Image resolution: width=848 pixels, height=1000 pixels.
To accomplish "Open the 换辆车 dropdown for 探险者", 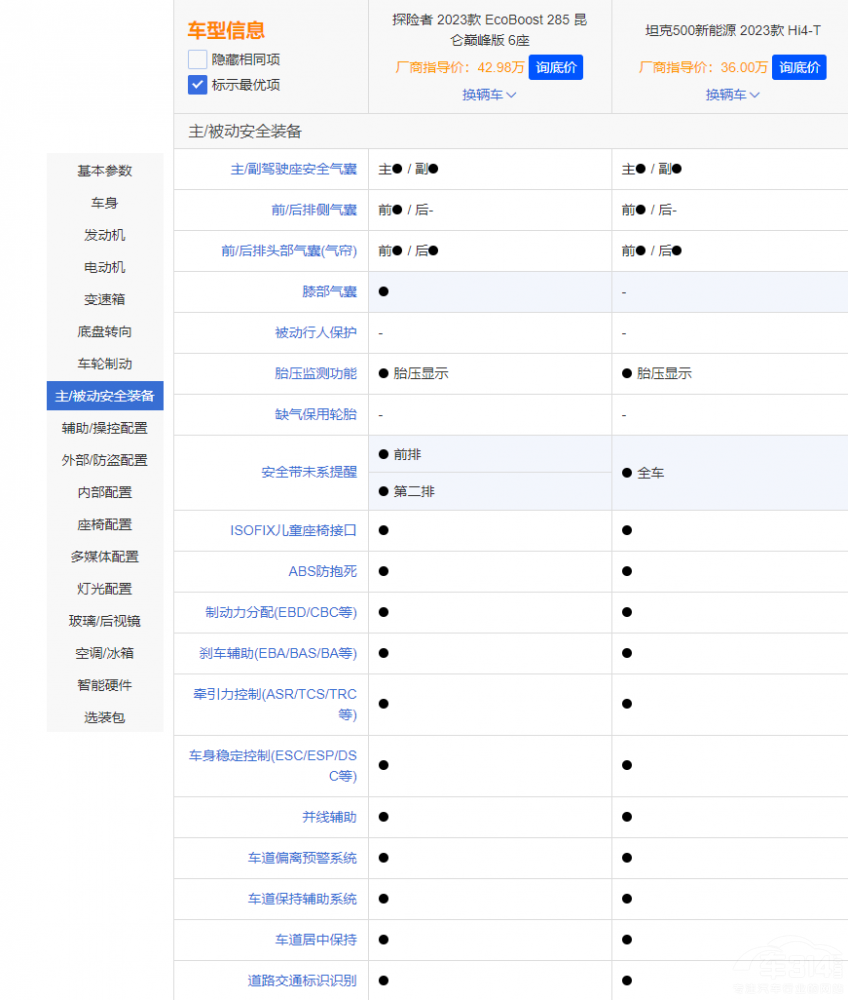I will pos(489,95).
